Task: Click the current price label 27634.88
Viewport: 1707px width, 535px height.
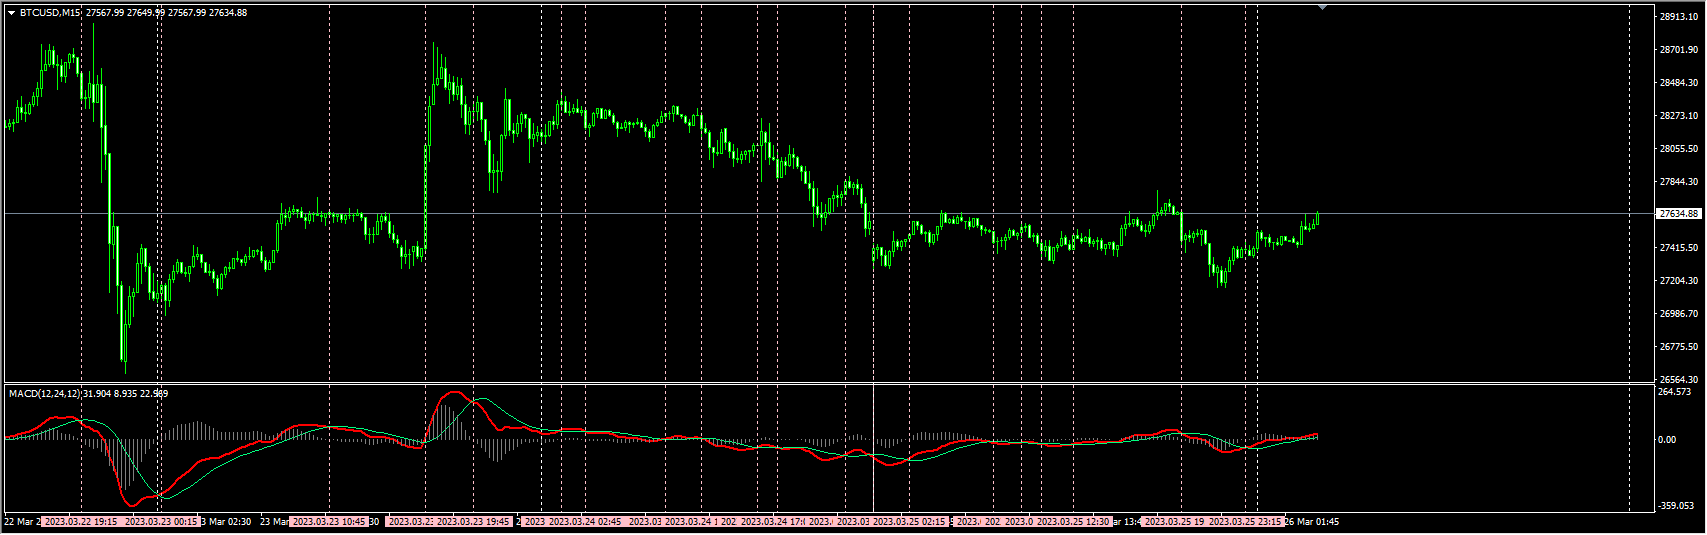Action: pyautogui.click(x=1679, y=214)
